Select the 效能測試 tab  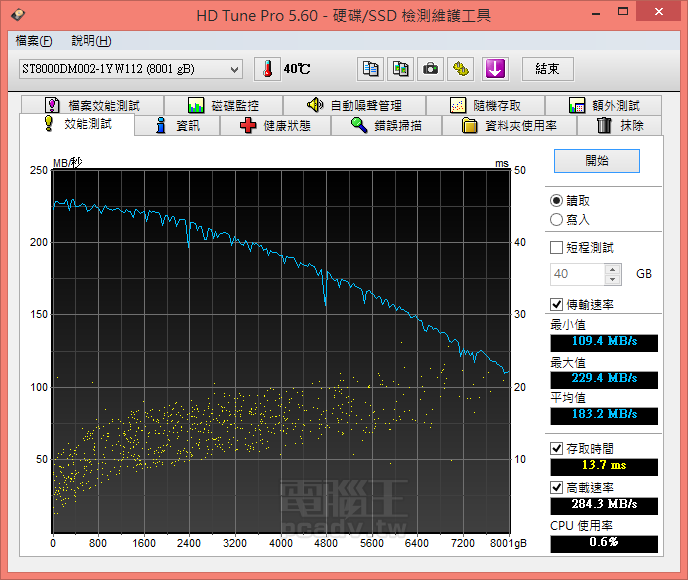78,124
